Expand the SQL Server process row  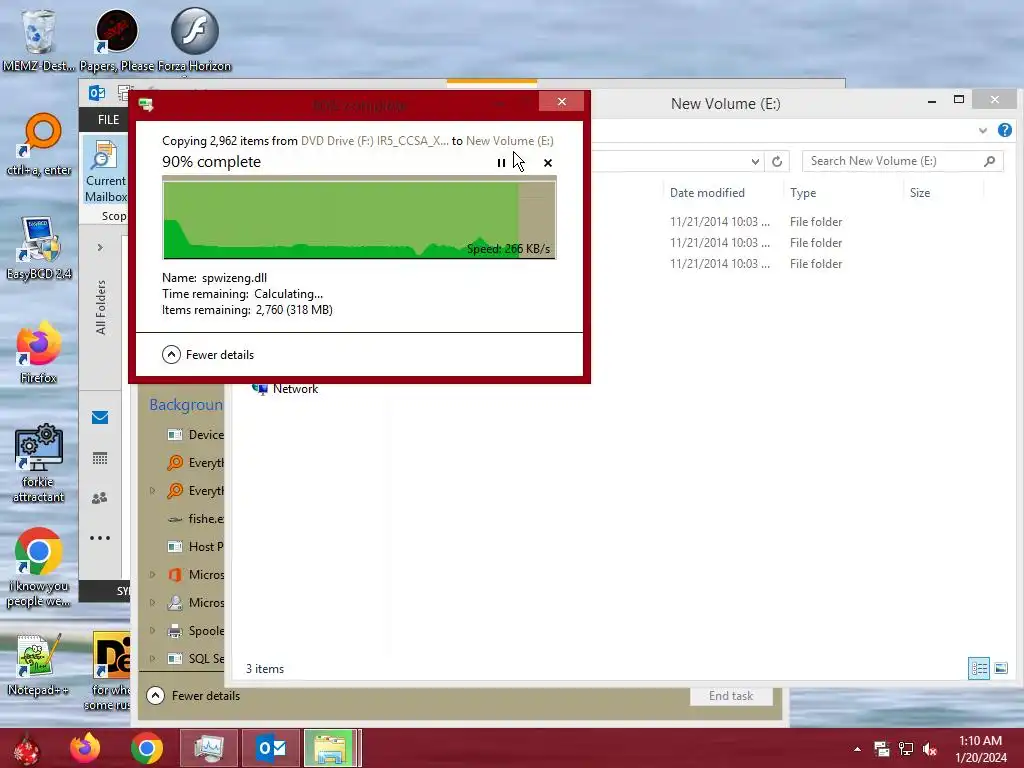(153, 658)
